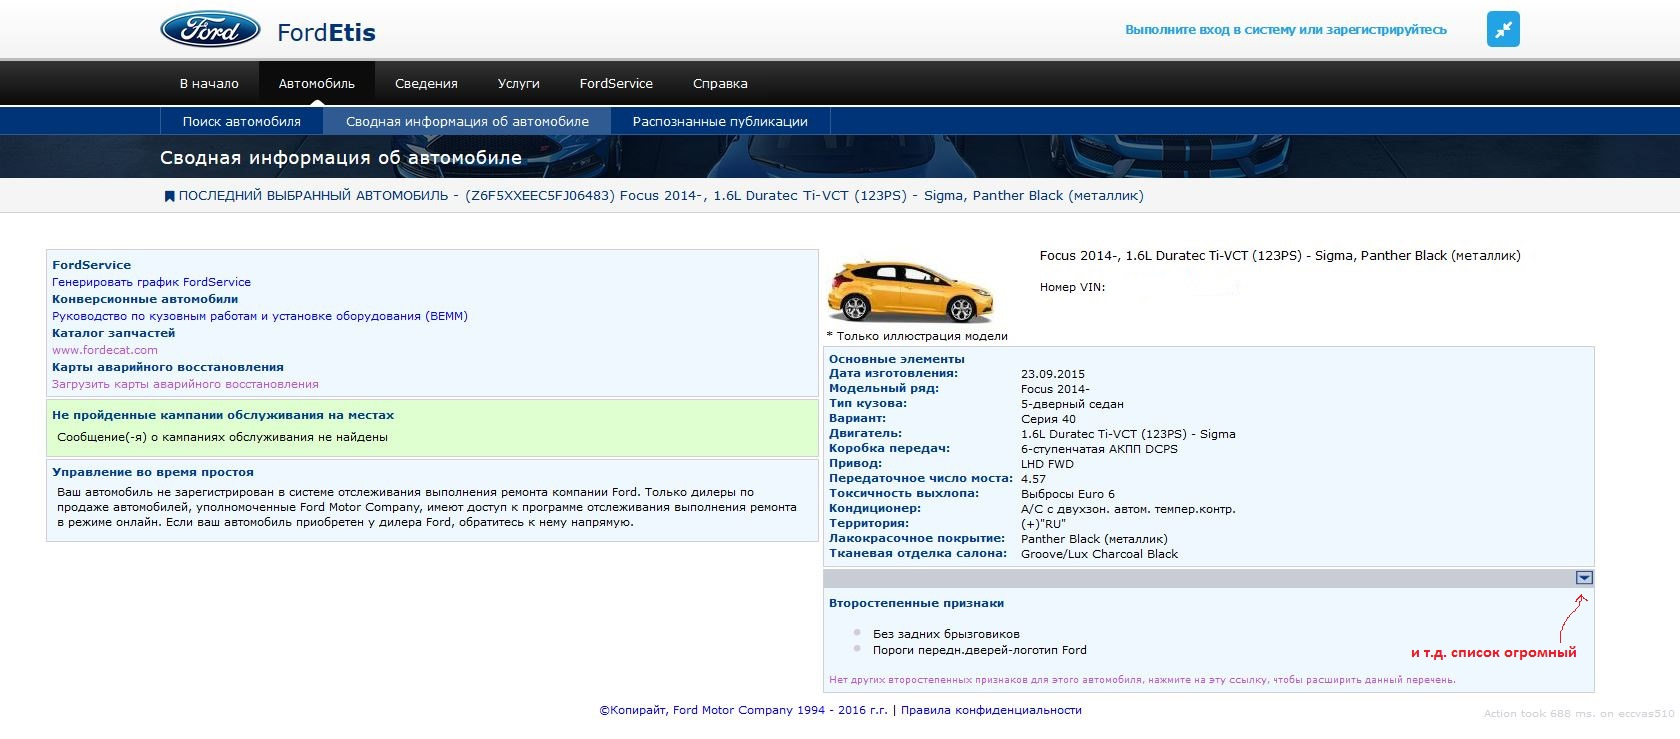
Task: Click the blue collapse arrows icon
Action: click(x=1503, y=29)
